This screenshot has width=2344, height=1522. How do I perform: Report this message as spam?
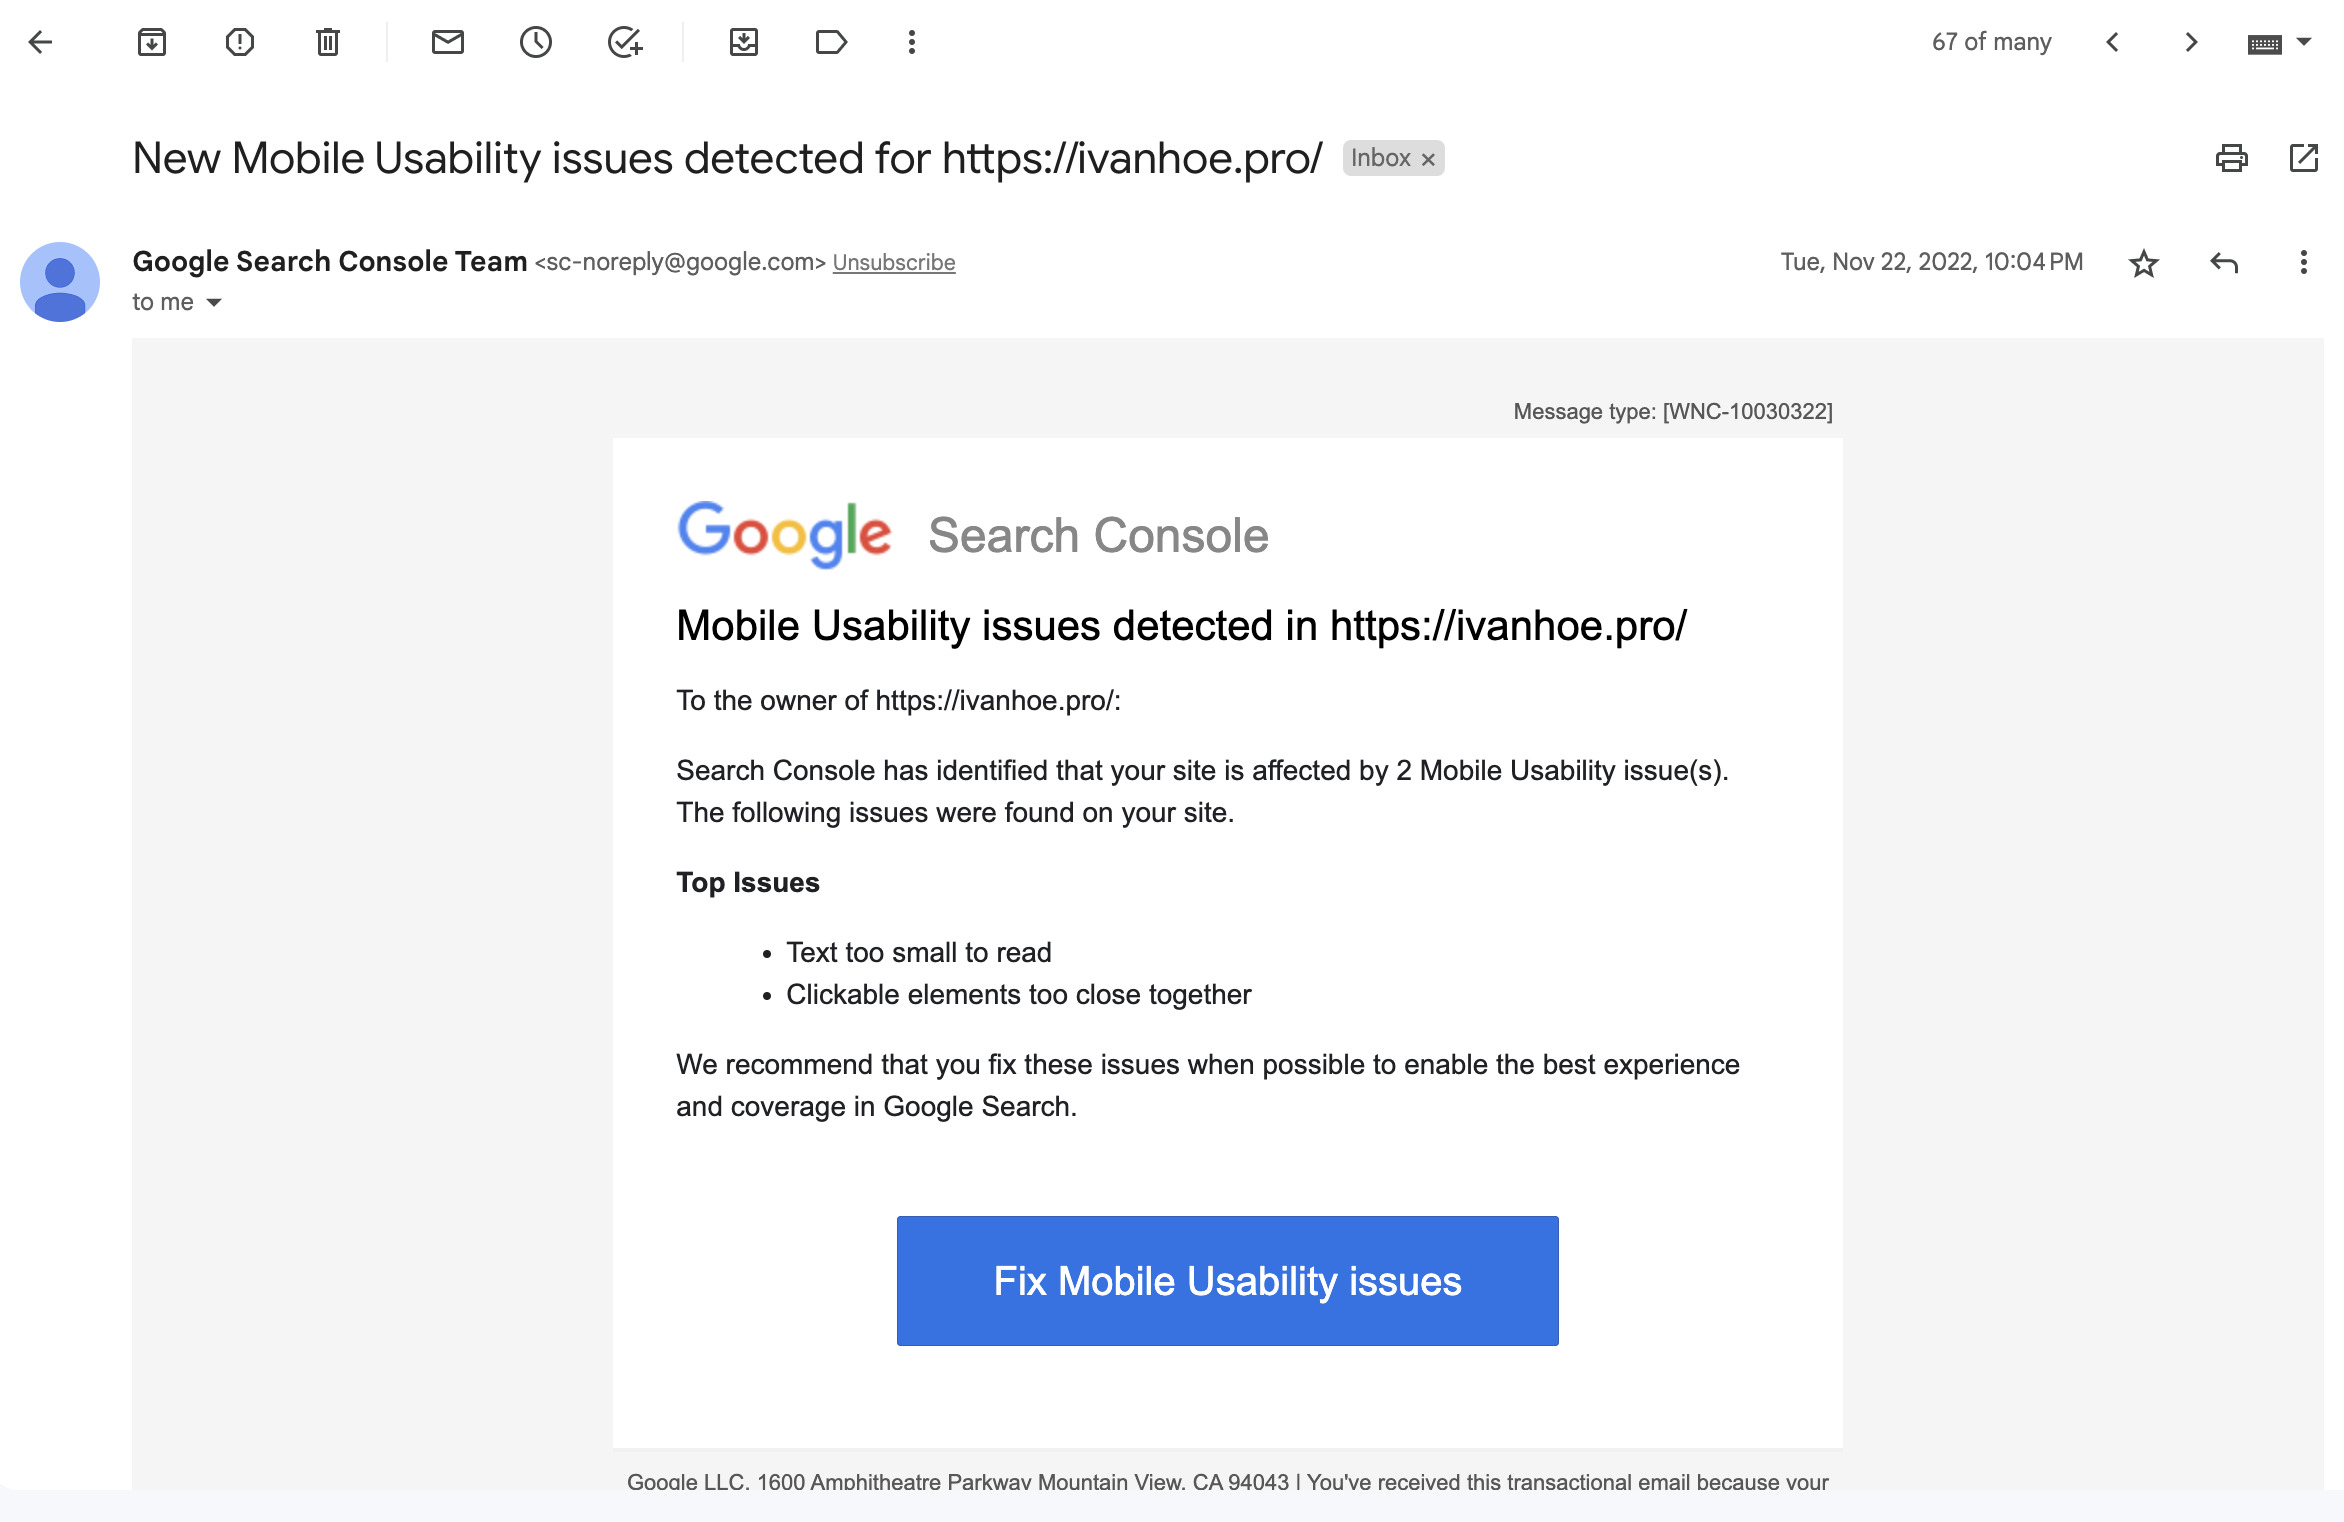(240, 42)
